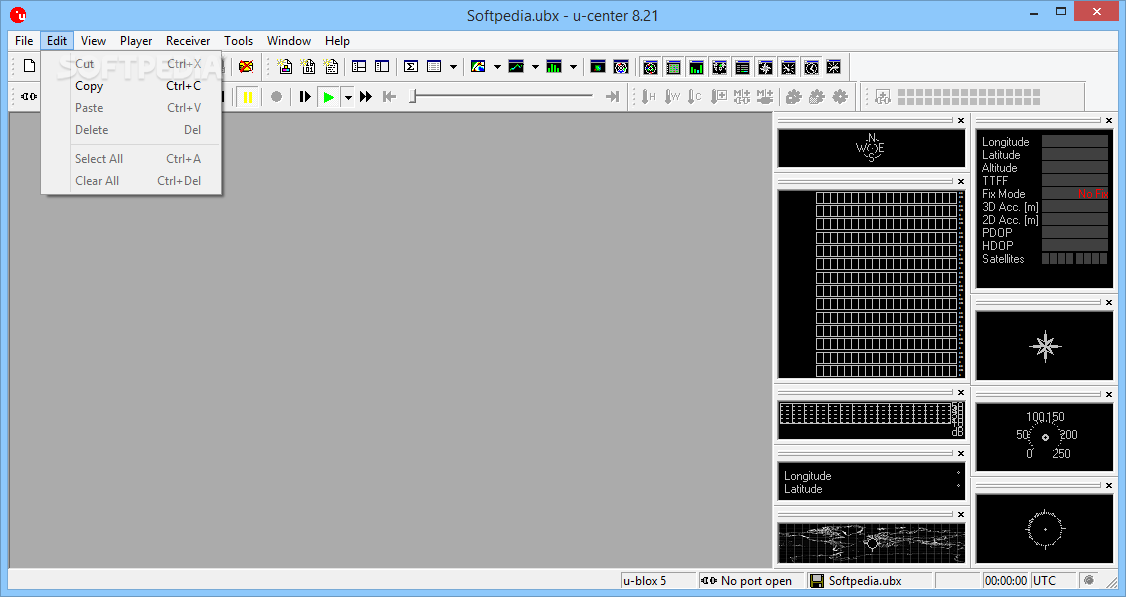The width and height of the screenshot is (1126, 597).
Task: Click the third starred text-file toolbar icon
Action: pos(331,67)
